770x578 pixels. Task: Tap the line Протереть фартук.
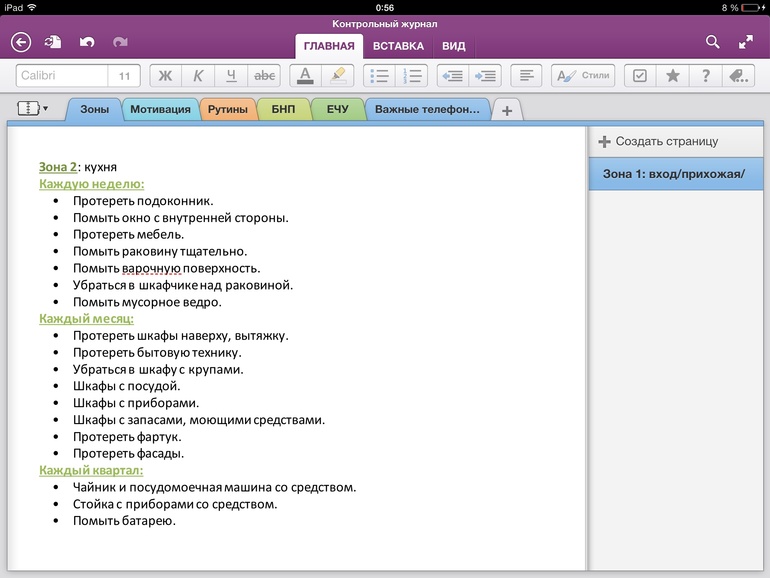pyautogui.click(x=127, y=437)
